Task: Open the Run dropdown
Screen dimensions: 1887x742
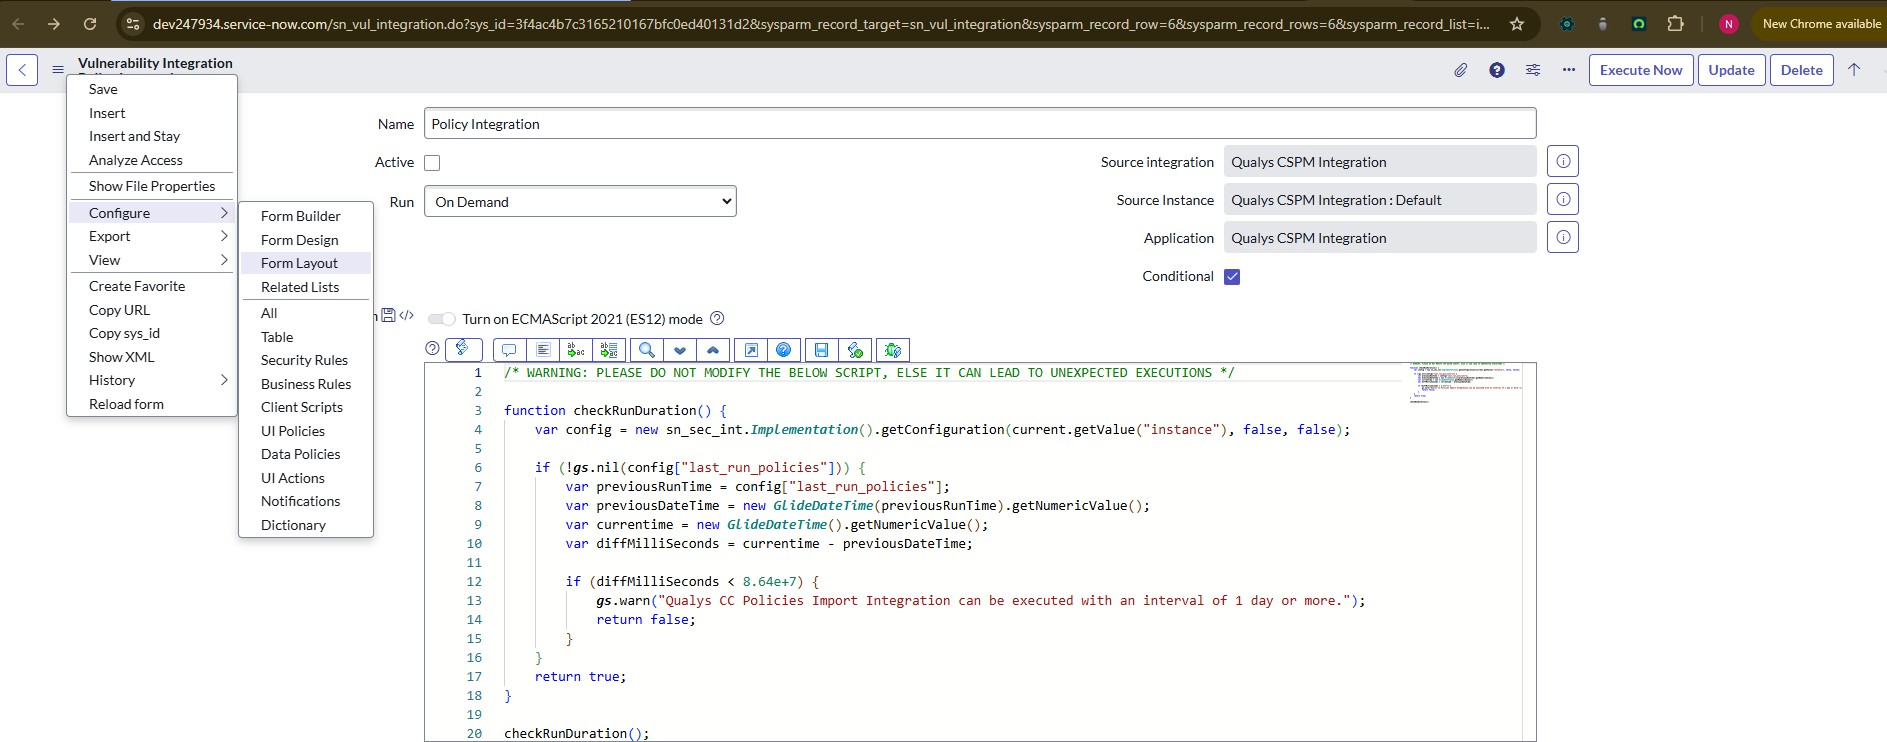Action: click(580, 201)
